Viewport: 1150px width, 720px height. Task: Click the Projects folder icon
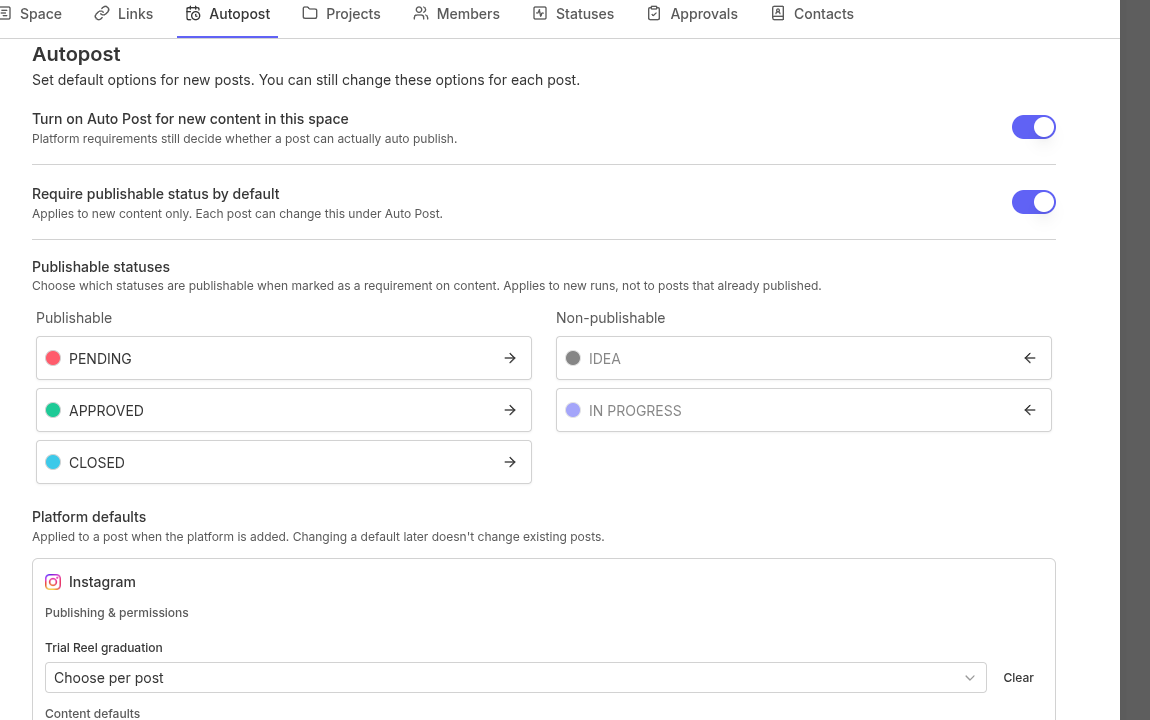click(x=310, y=13)
